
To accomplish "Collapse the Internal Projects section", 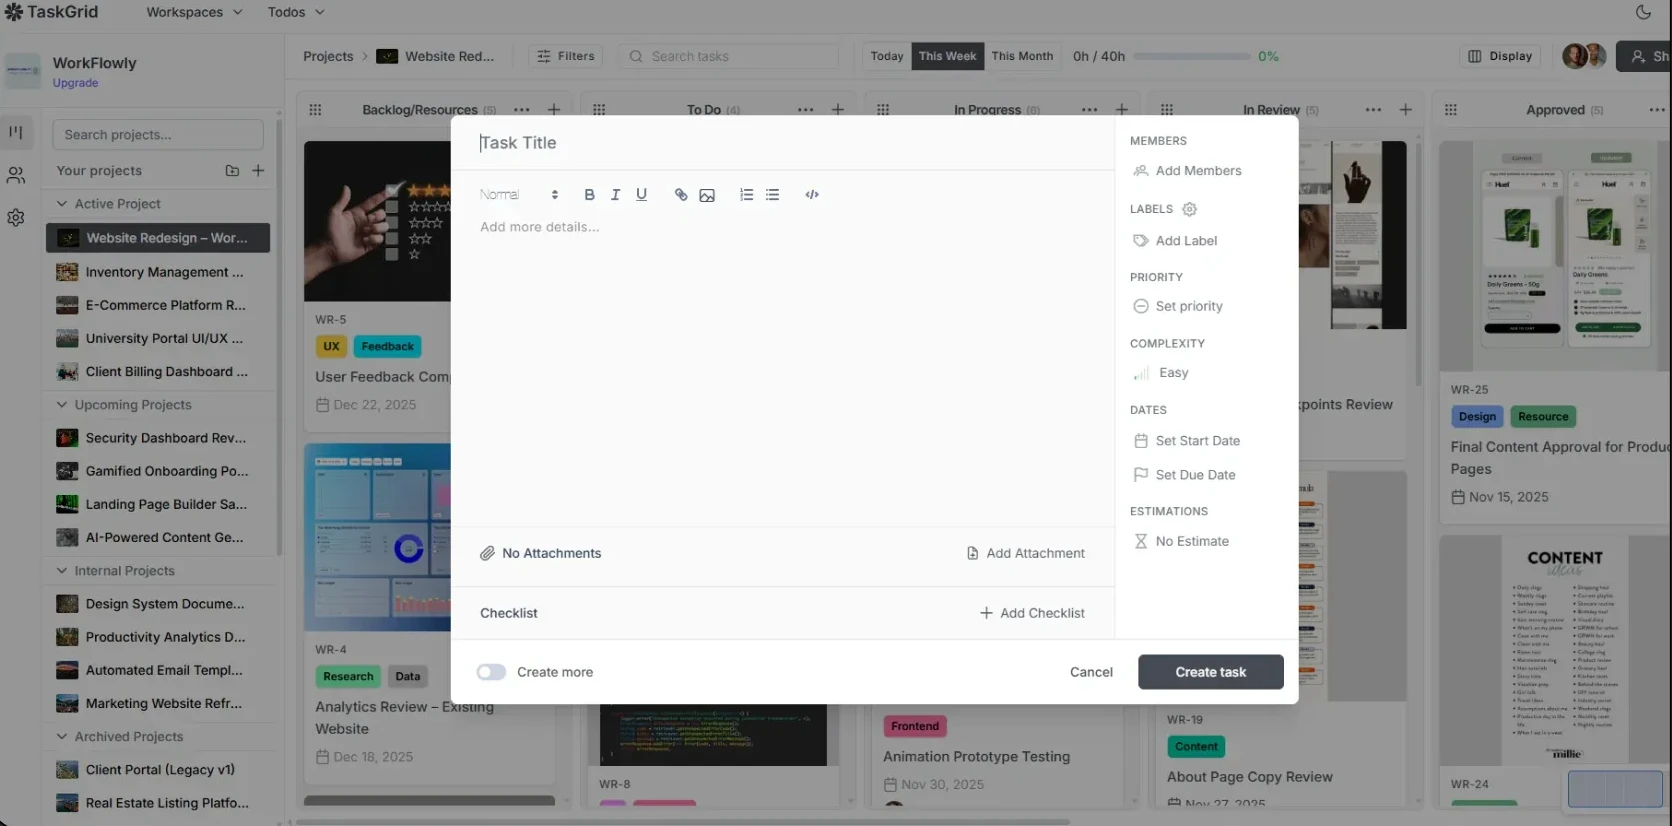I will pyautogui.click(x=115, y=571).
